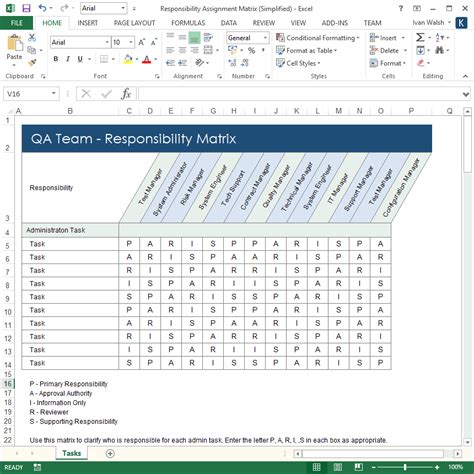474x474 pixels.
Task: Switch to Page Layout view in the status bar
Action: pyautogui.click(x=337, y=467)
